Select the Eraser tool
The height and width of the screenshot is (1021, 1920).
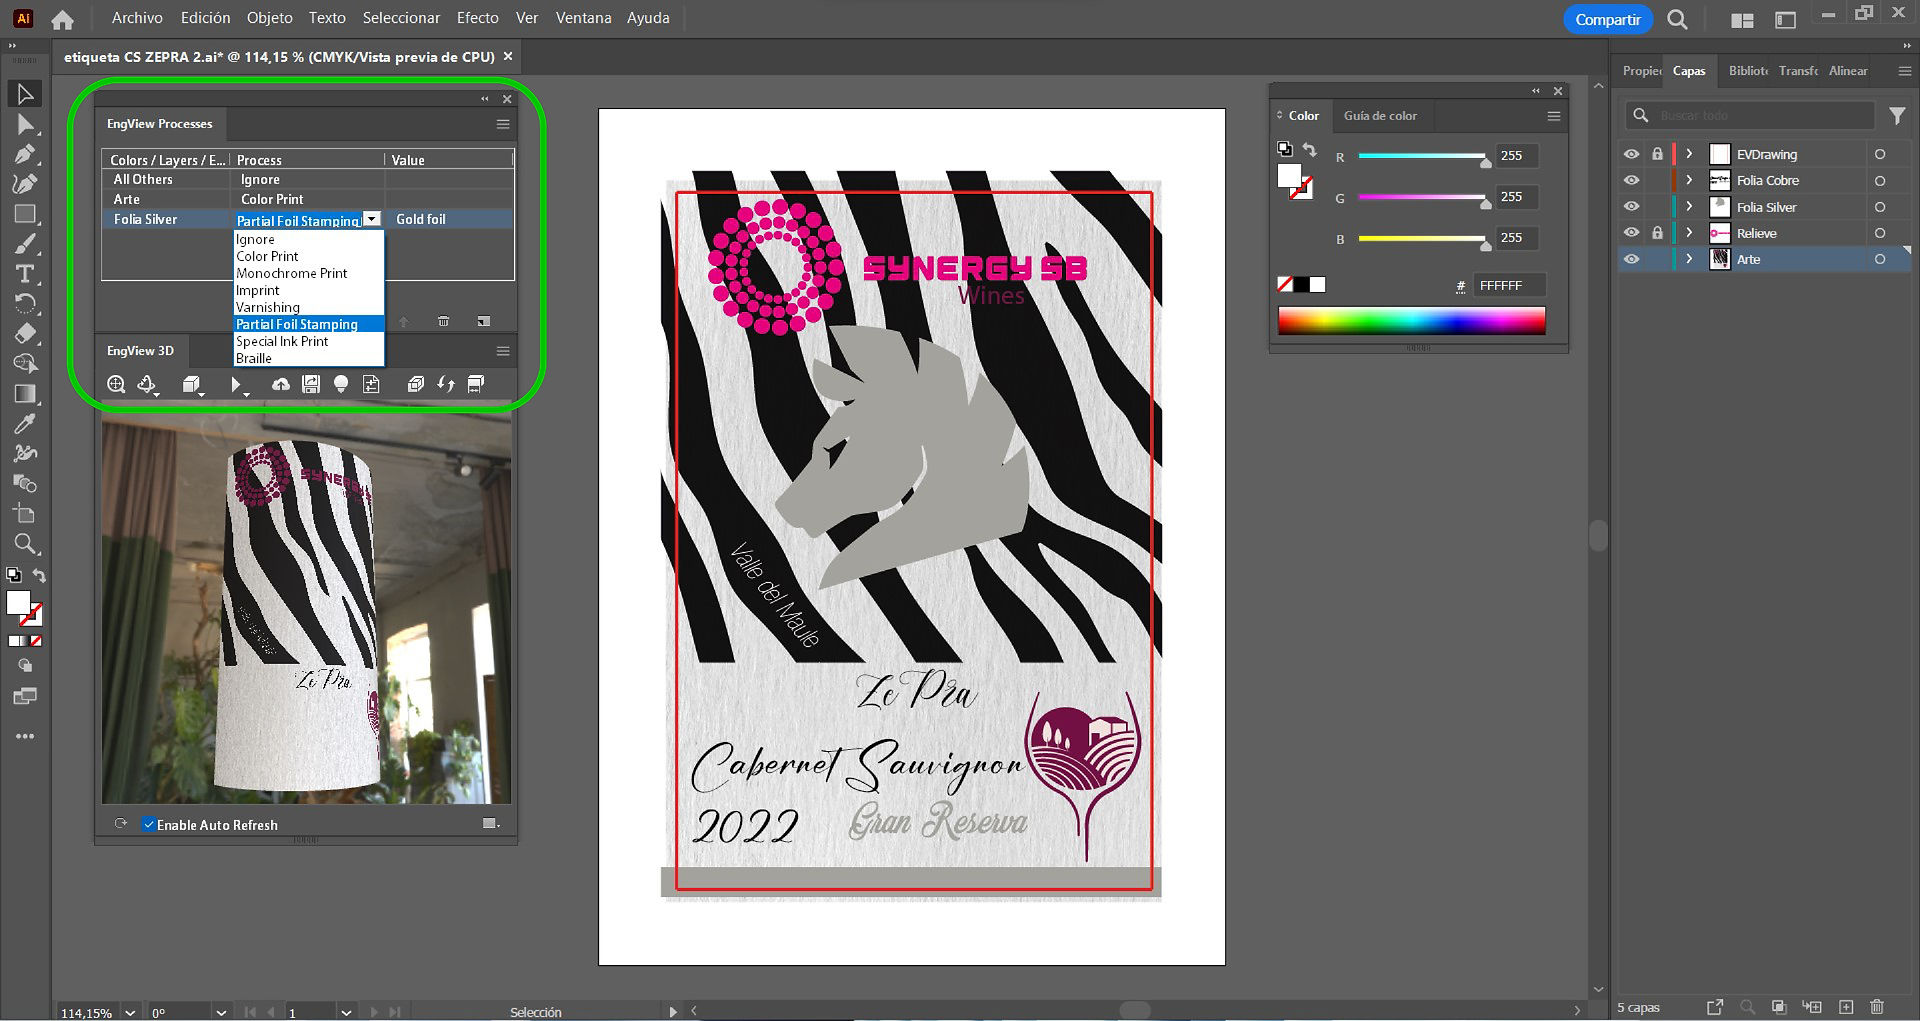(x=25, y=334)
